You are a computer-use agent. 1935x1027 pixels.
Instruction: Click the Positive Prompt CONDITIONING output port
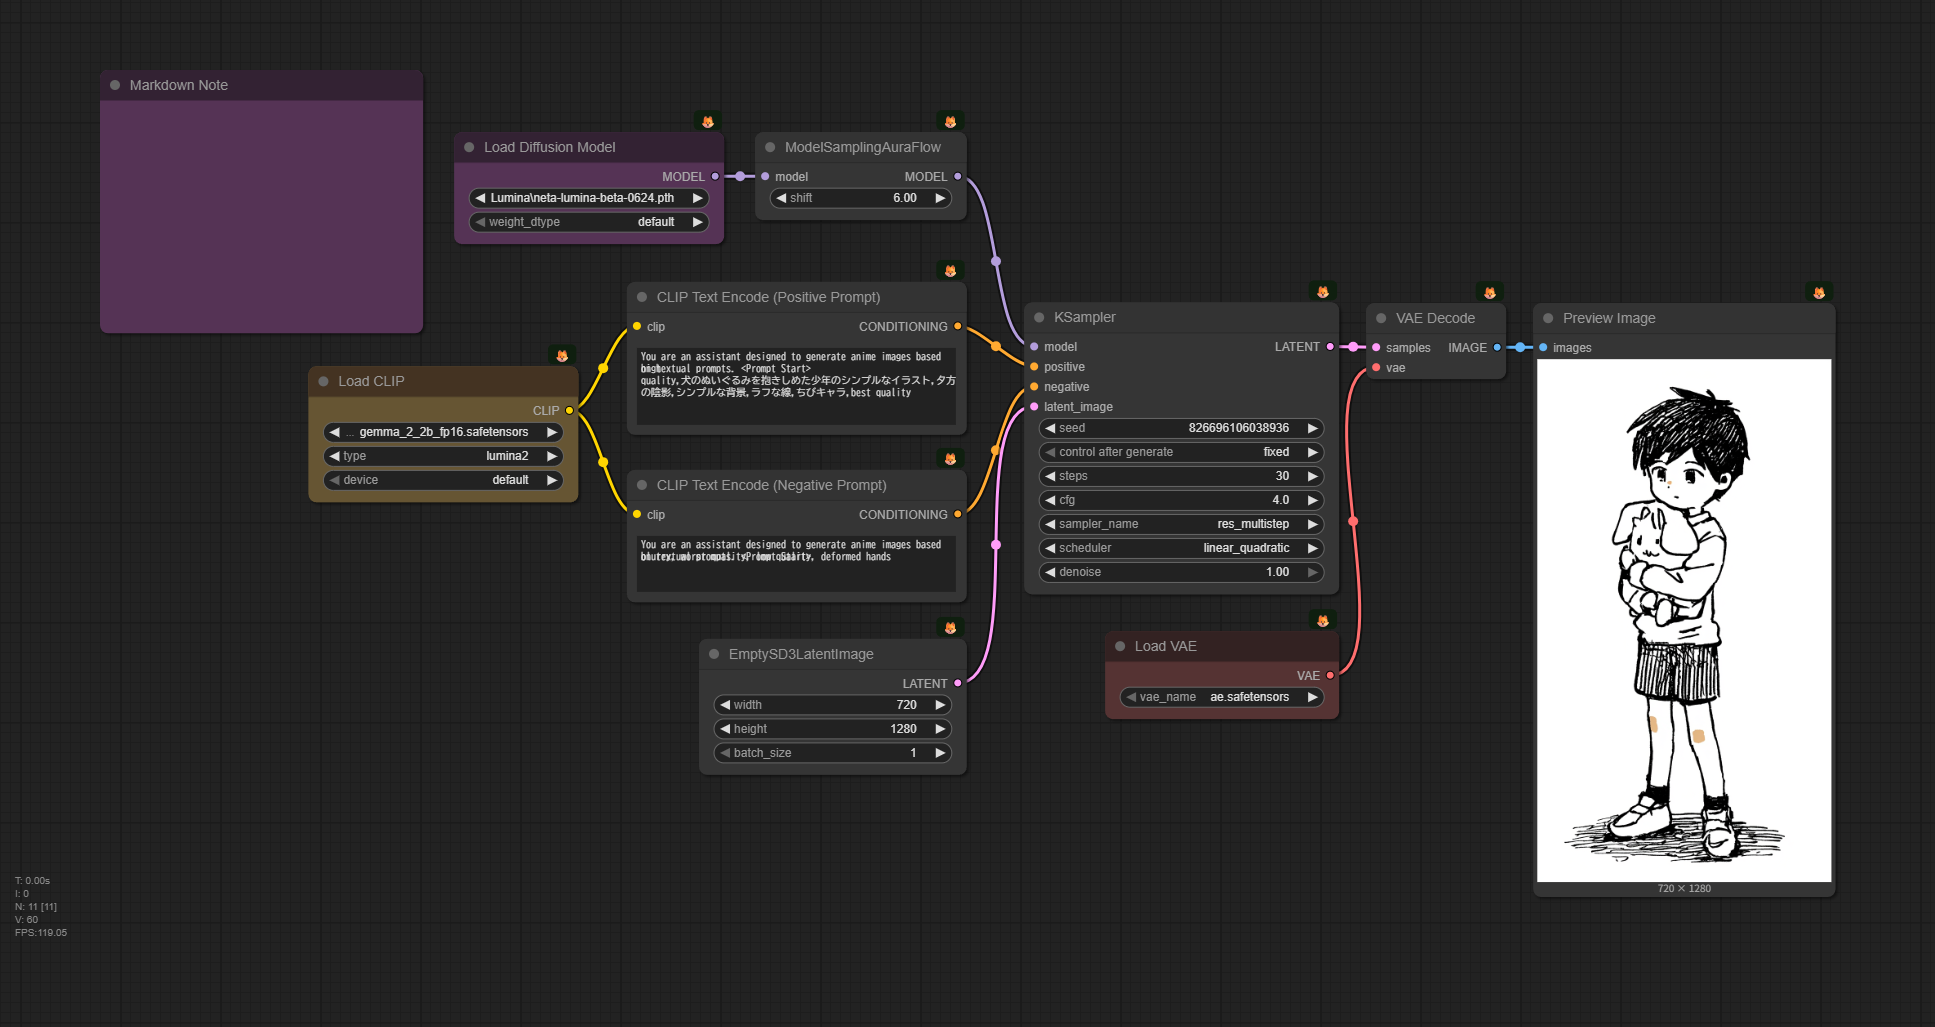pyautogui.click(x=957, y=326)
